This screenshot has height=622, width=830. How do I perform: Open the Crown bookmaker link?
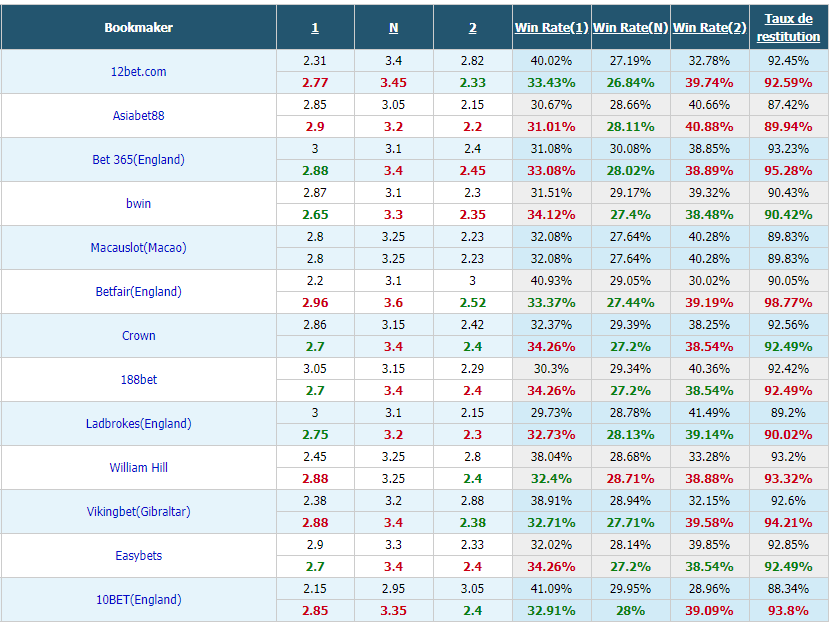click(139, 336)
